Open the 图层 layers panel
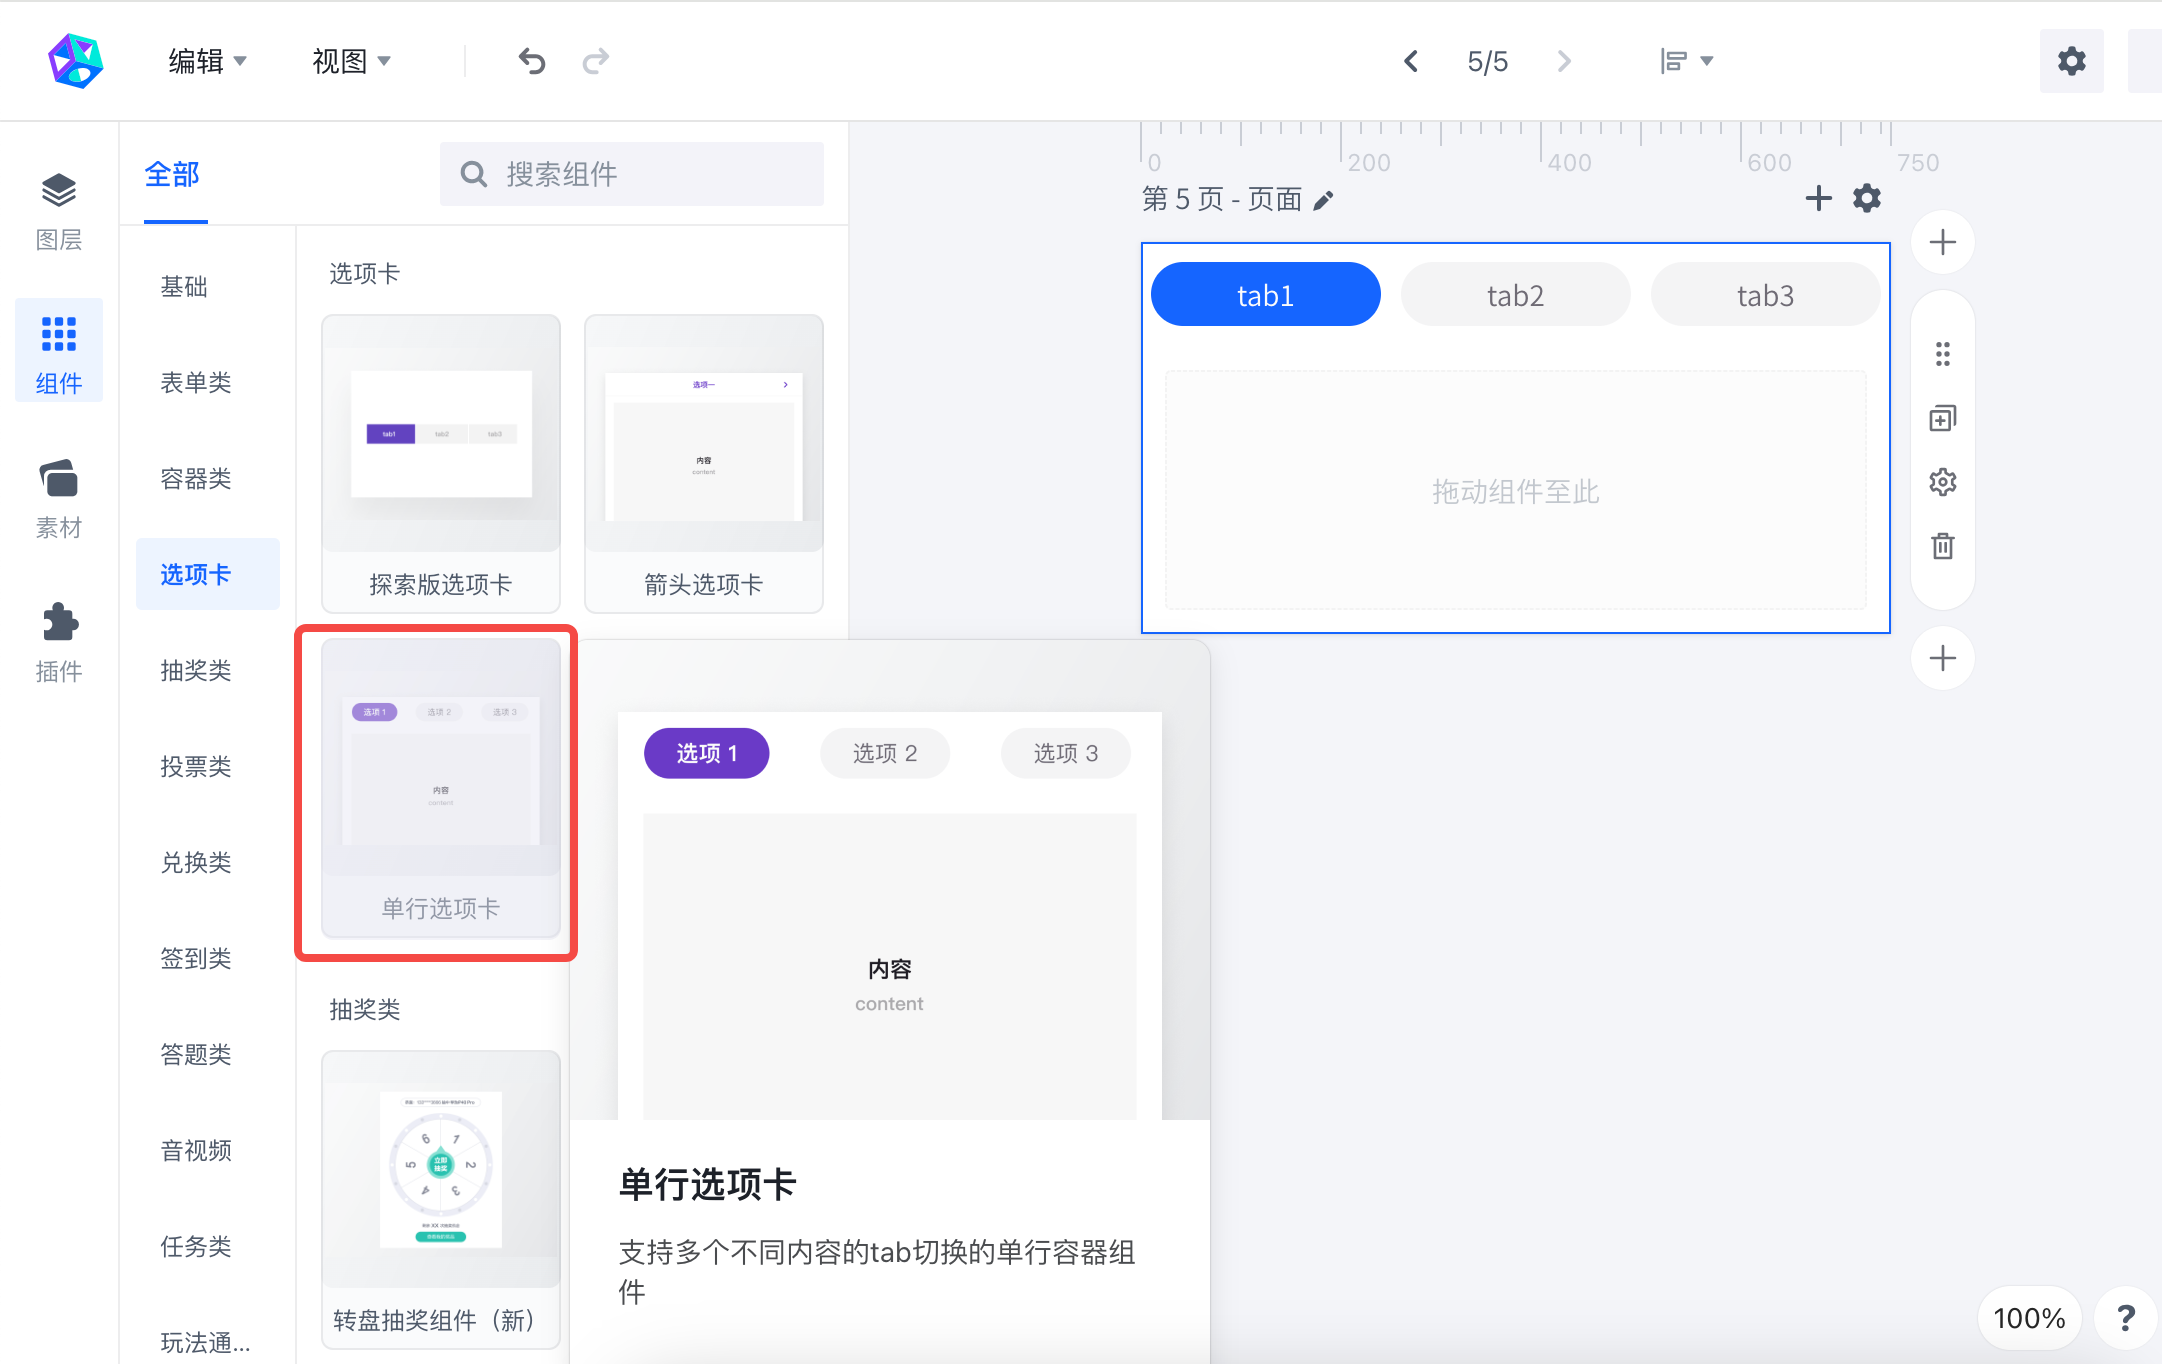The image size is (2162, 1364). click(59, 212)
